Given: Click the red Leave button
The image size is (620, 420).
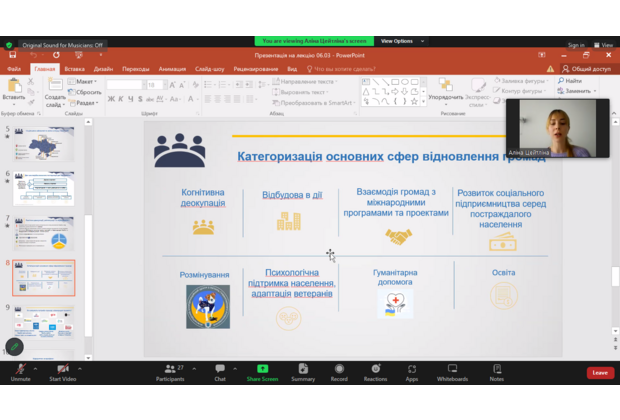Looking at the screenshot, I should click(599, 372).
